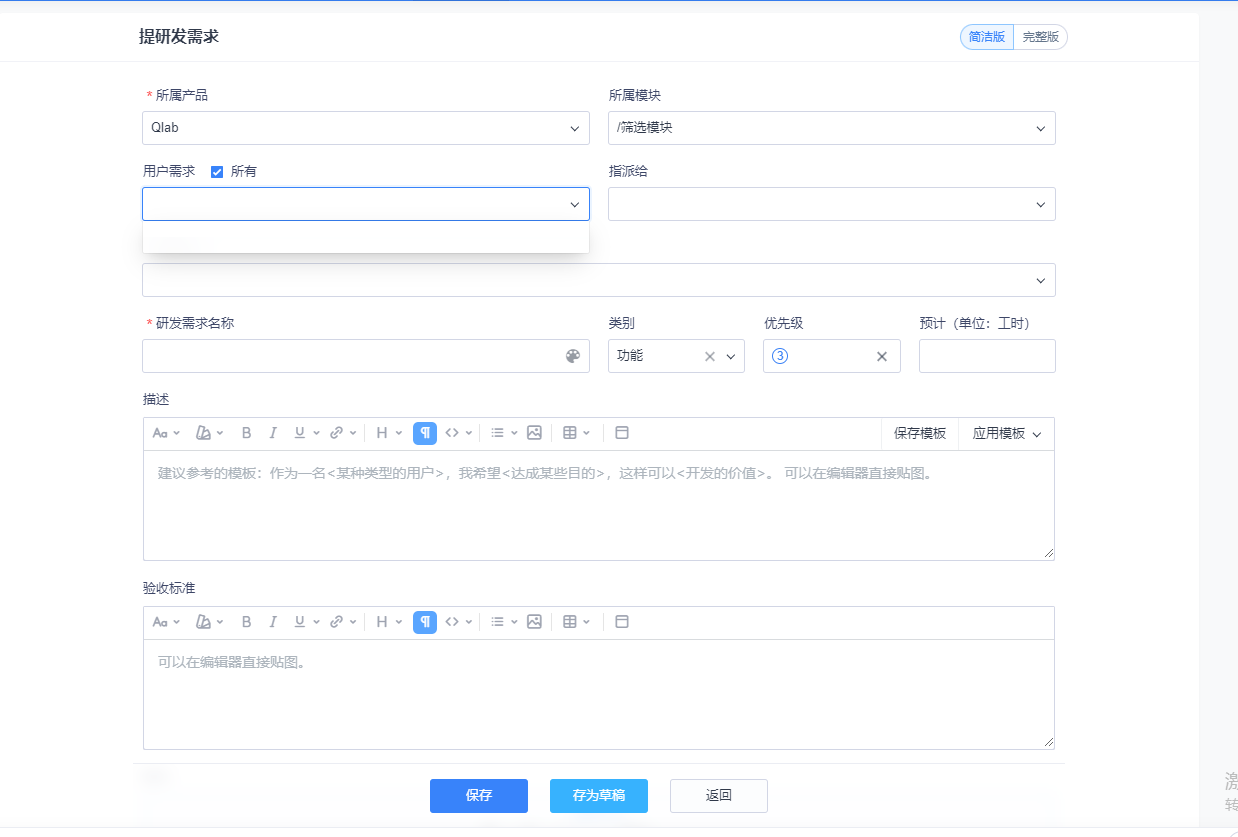This screenshot has width=1238, height=837.
Task: Click the 存为草稿 button
Action: [x=599, y=796]
